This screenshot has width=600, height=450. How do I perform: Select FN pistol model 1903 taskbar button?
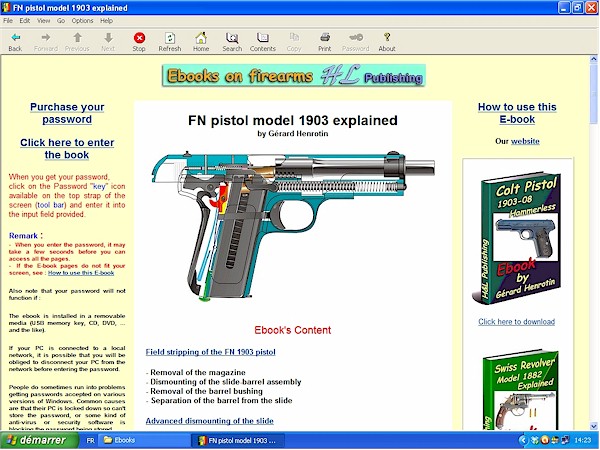coord(238,440)
